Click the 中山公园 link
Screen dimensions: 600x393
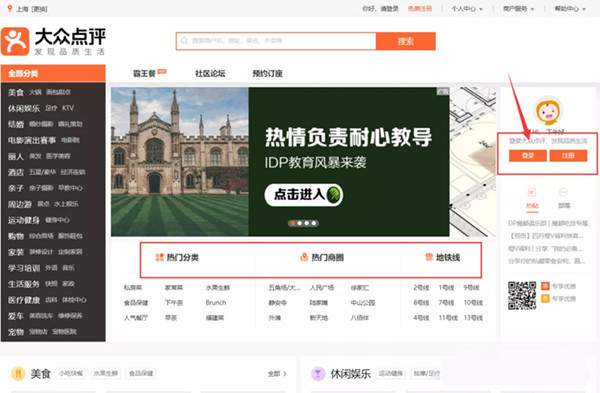coord(363,302)
